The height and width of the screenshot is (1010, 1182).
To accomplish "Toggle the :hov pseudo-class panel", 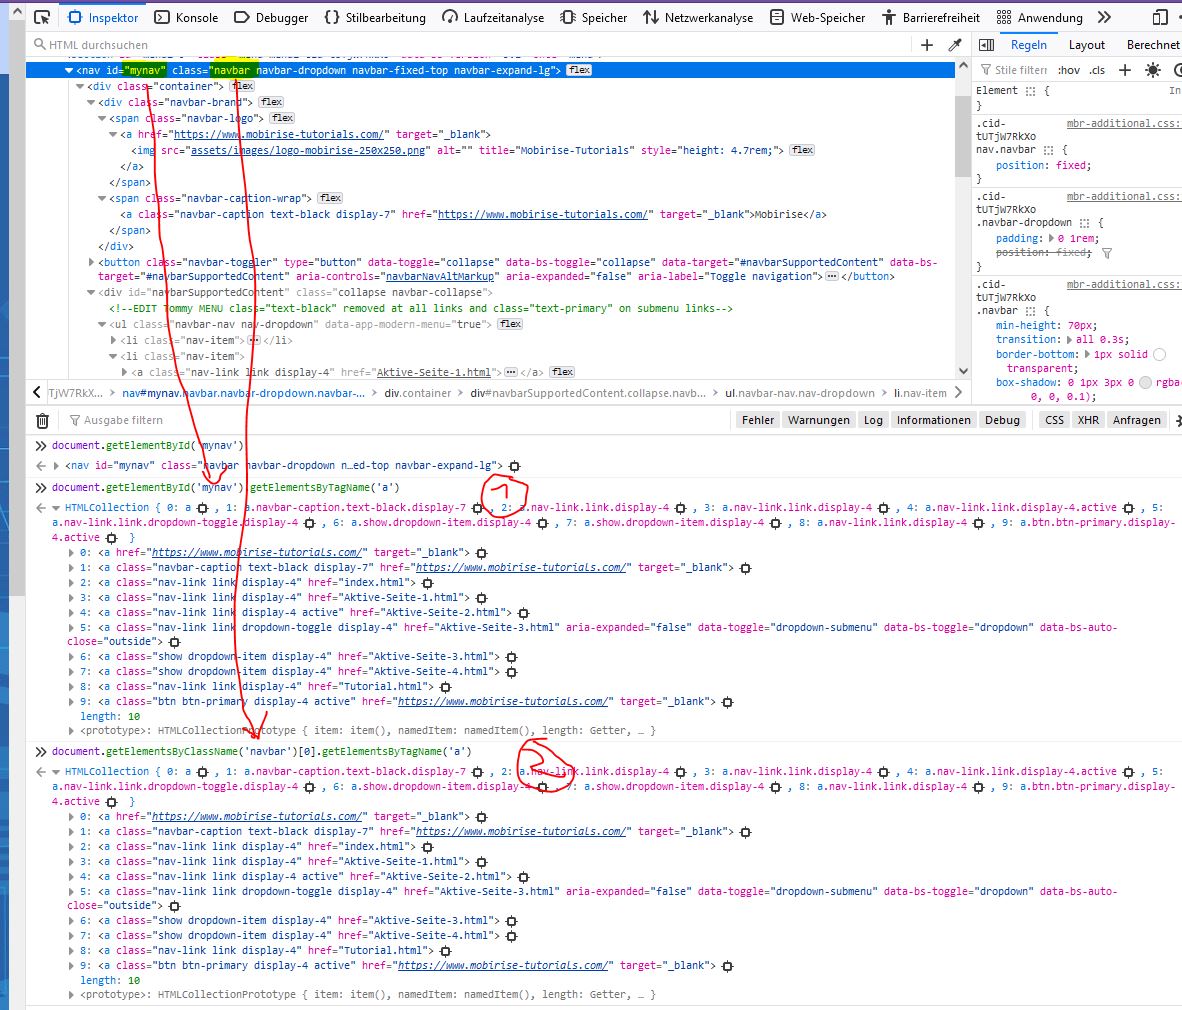I will pos(1069,70).
